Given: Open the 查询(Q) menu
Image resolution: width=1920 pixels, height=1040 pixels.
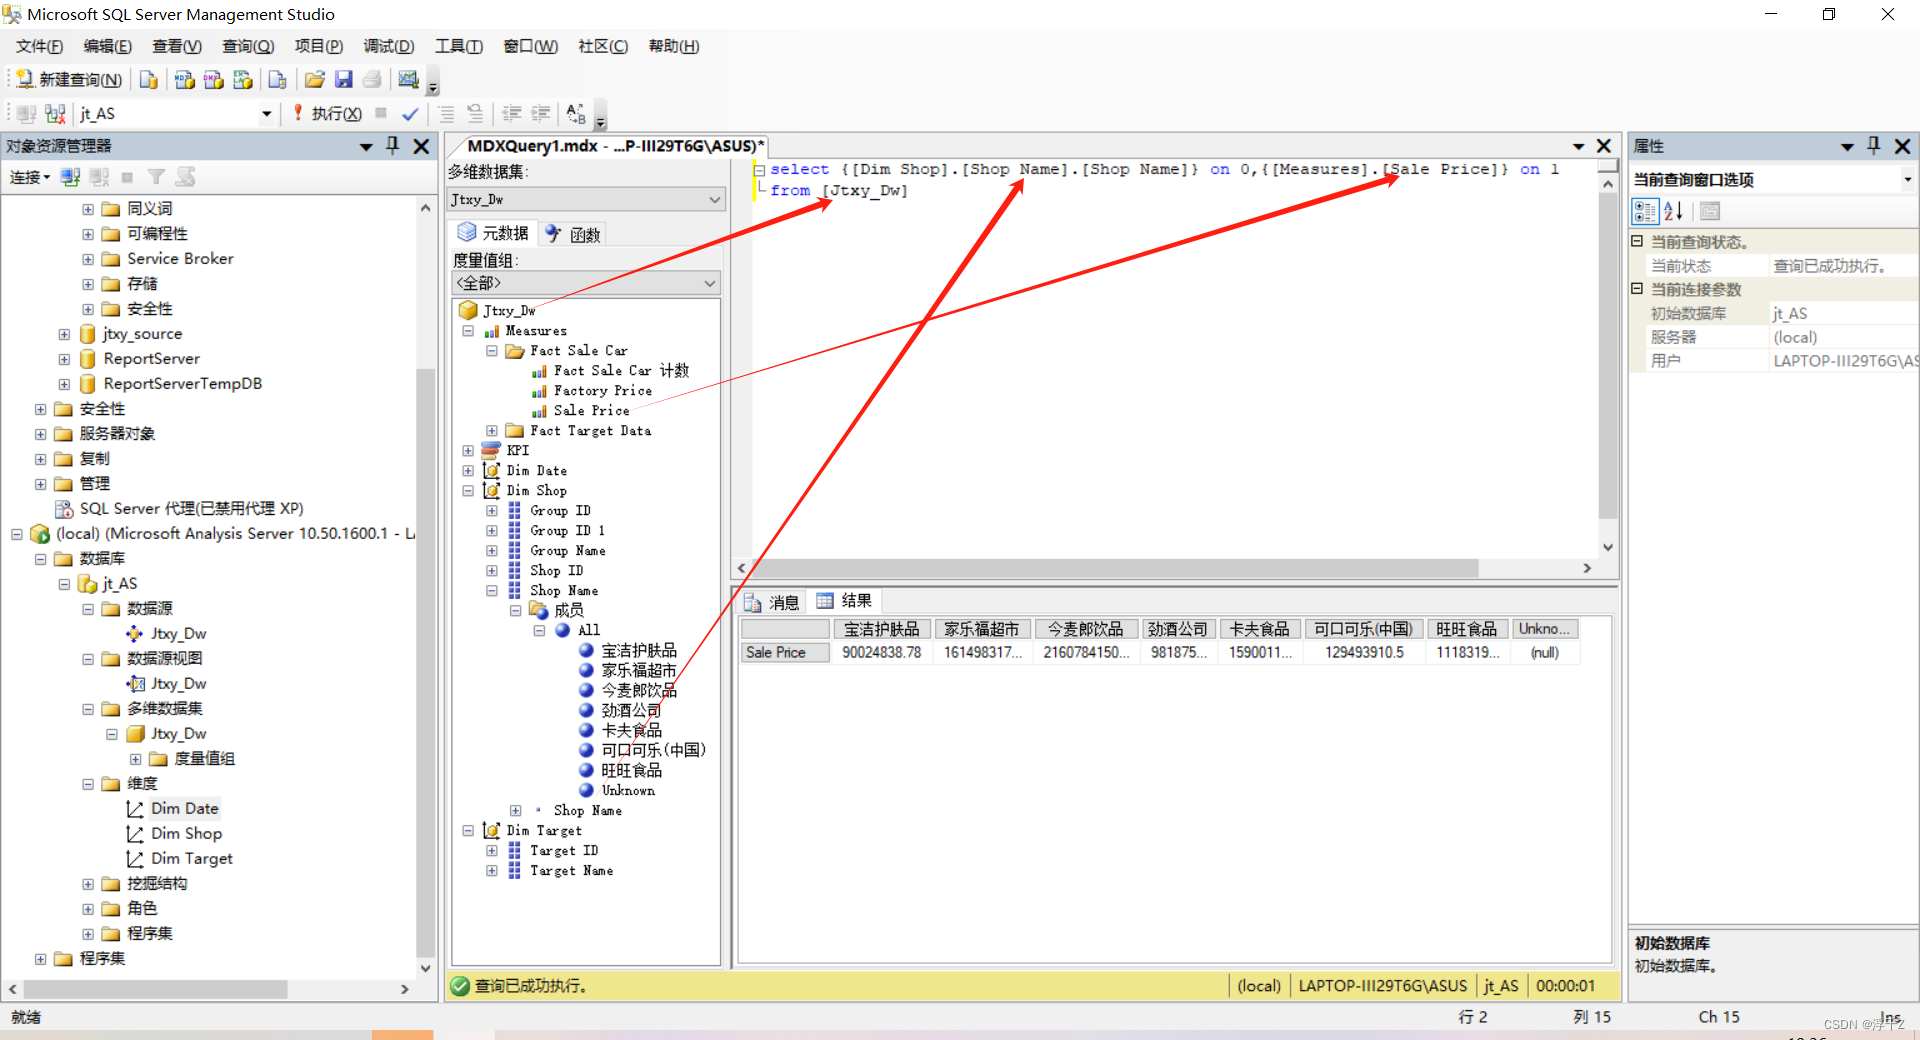Looking at the screenshot, I should (248, 46).
